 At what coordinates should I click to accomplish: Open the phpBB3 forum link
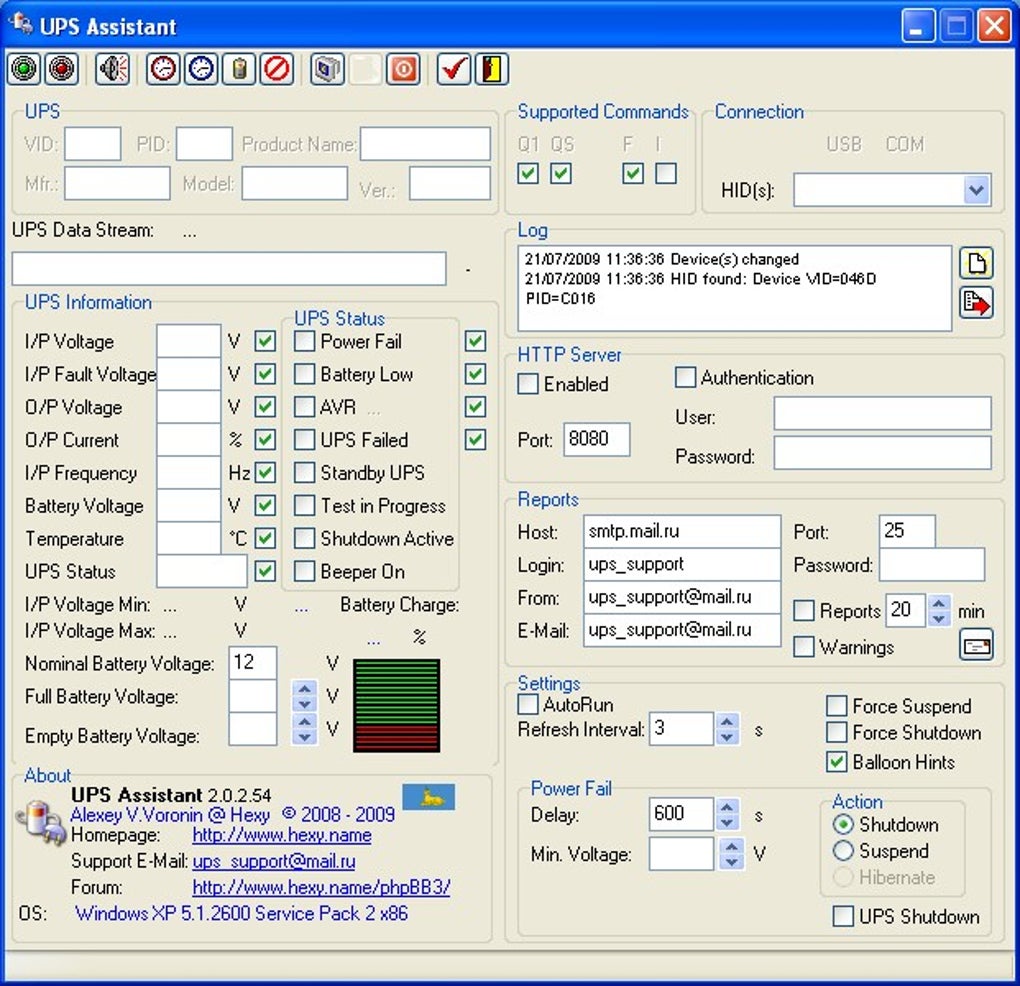(321, 887)
